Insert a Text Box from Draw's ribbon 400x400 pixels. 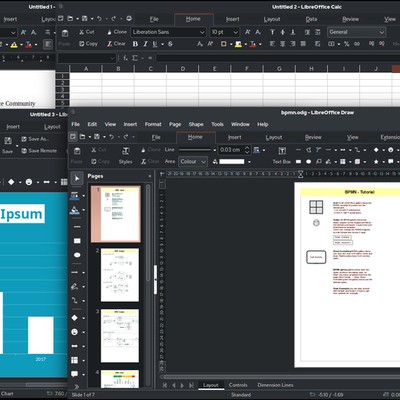point(282,155)
